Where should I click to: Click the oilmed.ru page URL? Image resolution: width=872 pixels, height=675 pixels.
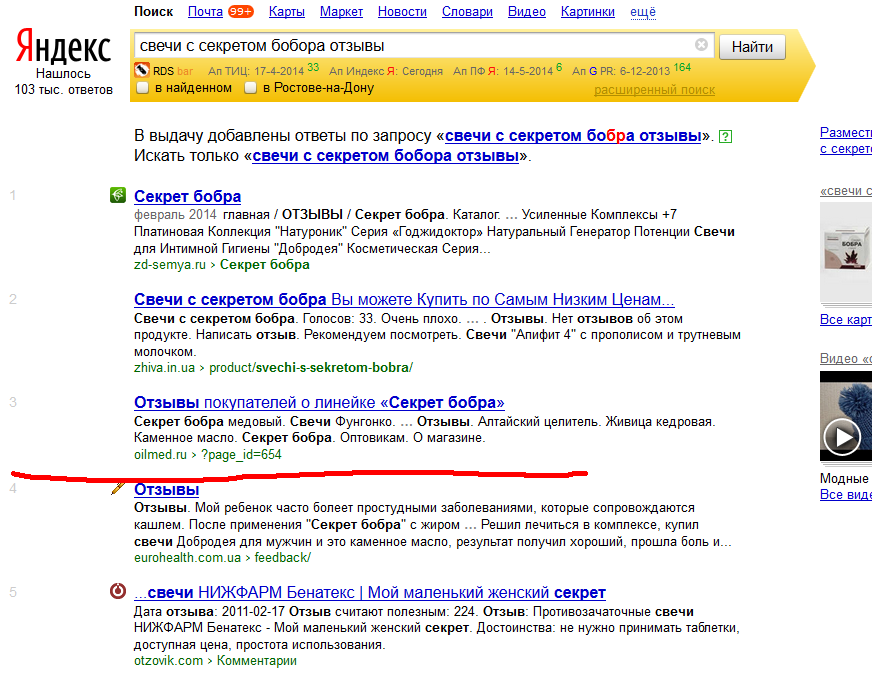[207, 455]
